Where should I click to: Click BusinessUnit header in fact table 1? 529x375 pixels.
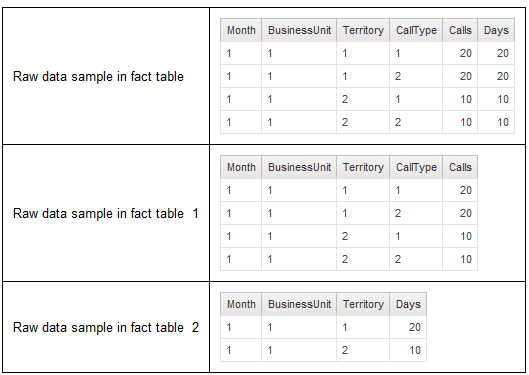pos(299,167)
